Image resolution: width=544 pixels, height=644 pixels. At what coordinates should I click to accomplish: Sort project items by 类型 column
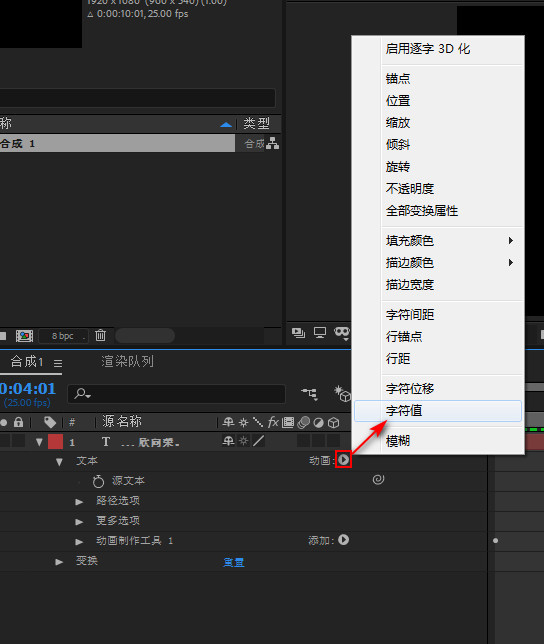tap(256, 123)
